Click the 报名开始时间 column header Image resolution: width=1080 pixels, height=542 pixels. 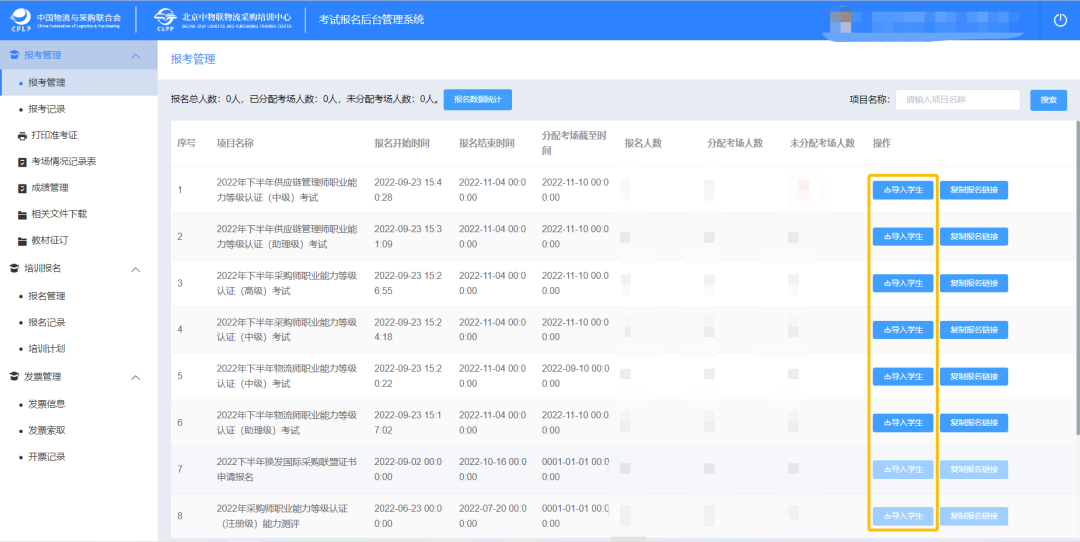point(402,143)
